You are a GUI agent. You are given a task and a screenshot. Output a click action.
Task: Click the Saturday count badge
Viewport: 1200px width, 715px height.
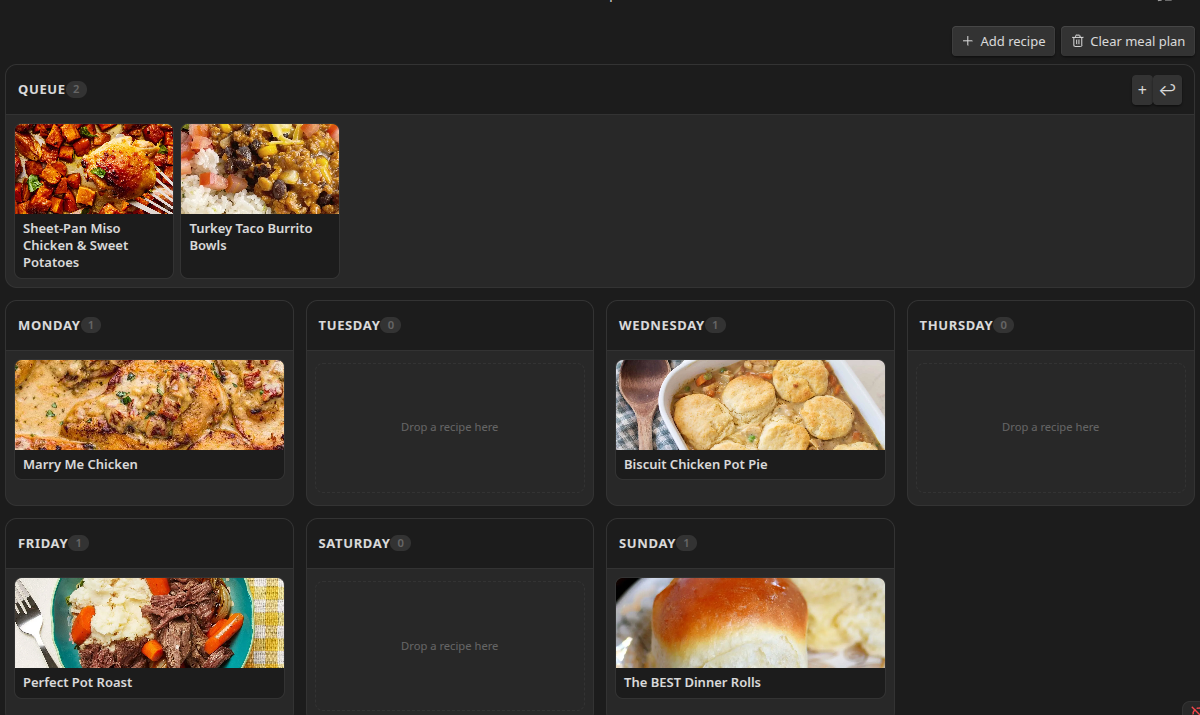tap(401, 544)
